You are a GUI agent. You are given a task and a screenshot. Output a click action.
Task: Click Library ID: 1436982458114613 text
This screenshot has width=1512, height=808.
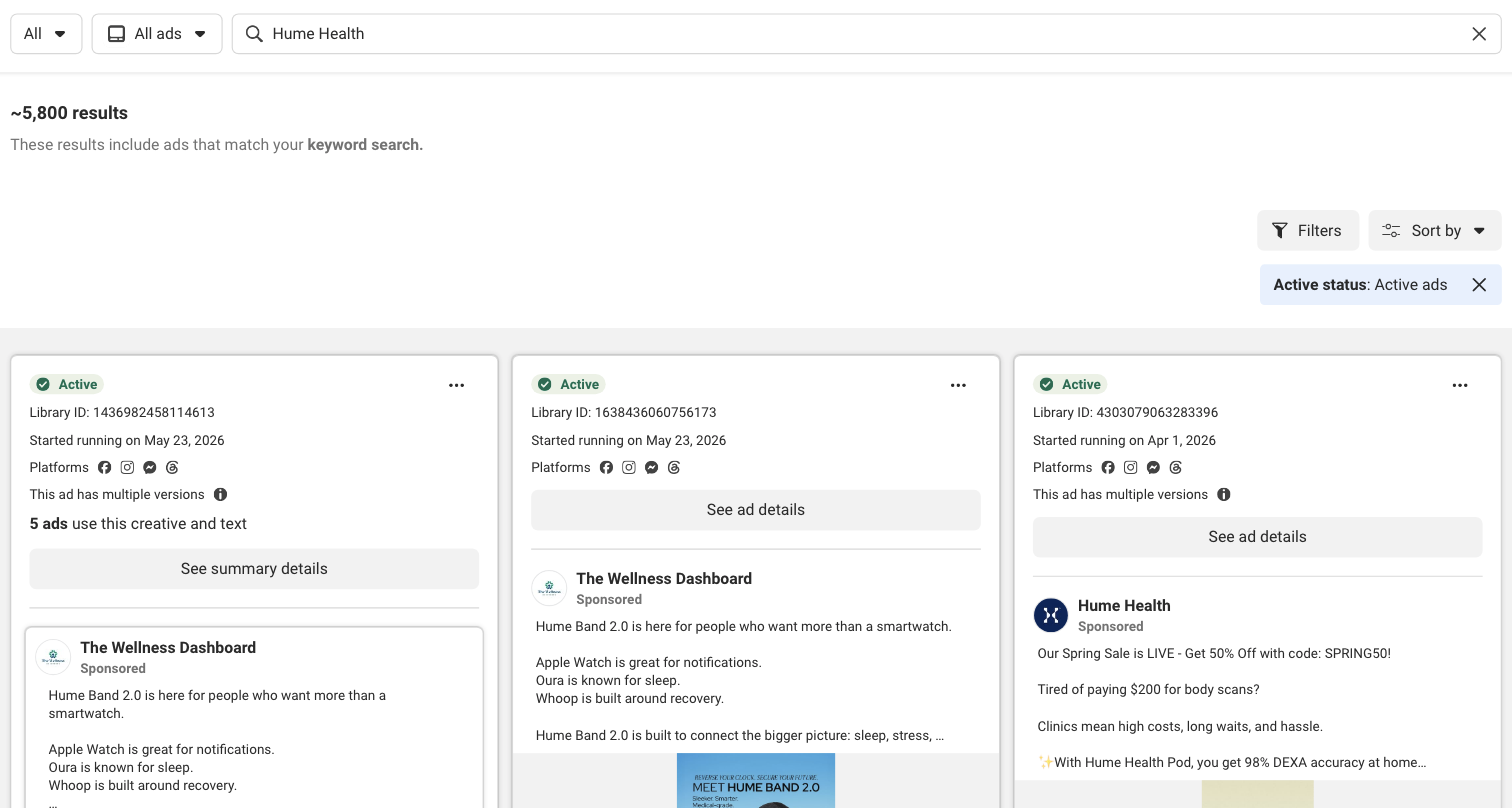(x=122, y=412)
